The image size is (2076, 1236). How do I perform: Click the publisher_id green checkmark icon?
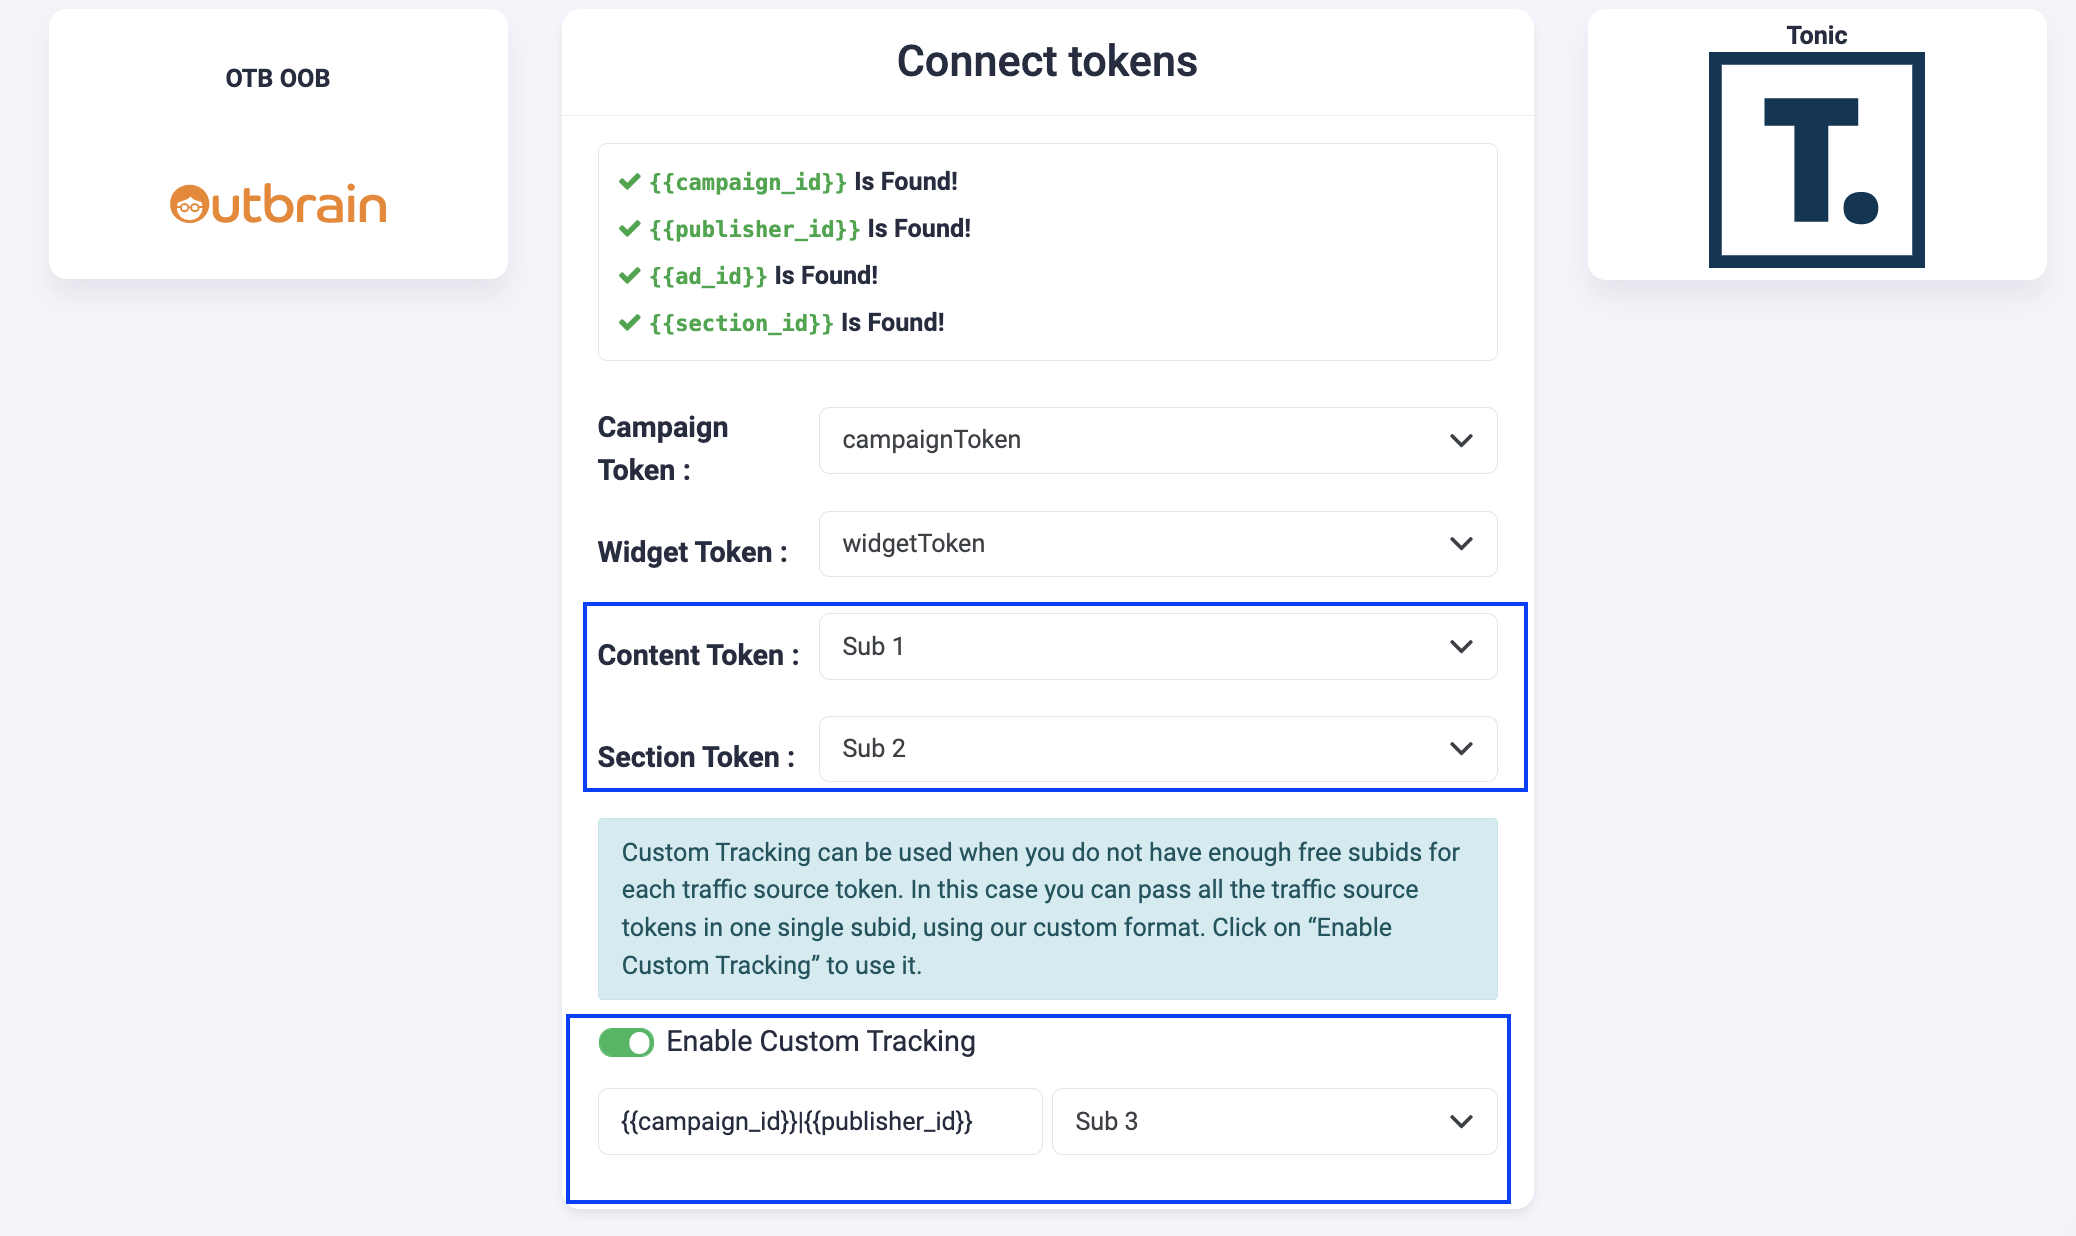[629, 228]
